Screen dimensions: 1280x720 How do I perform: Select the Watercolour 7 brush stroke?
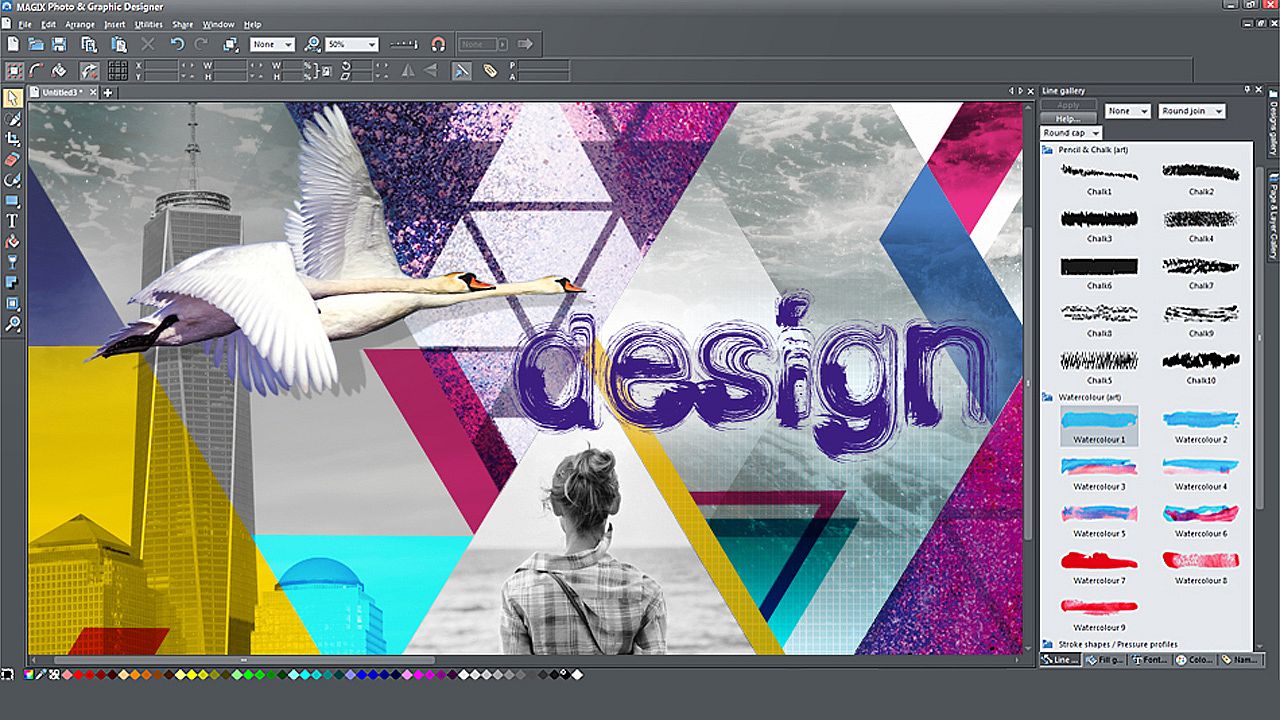click(1099, 566)
